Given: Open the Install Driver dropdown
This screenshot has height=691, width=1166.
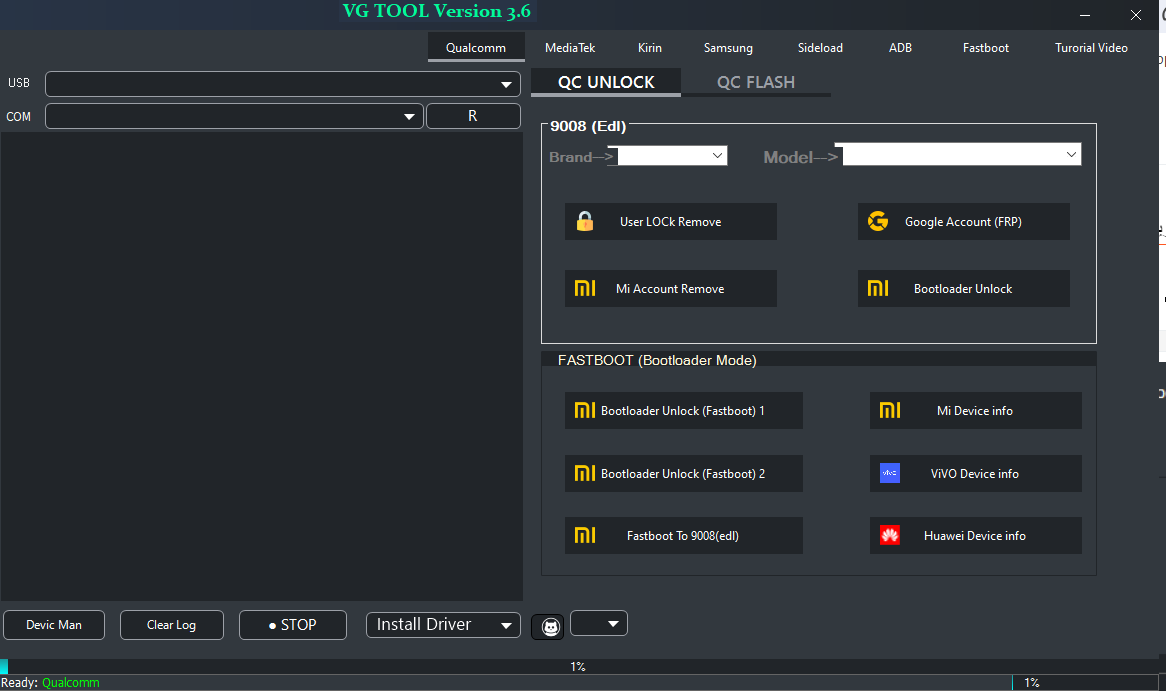Looking at the screenshot, I should pos(443,625).
